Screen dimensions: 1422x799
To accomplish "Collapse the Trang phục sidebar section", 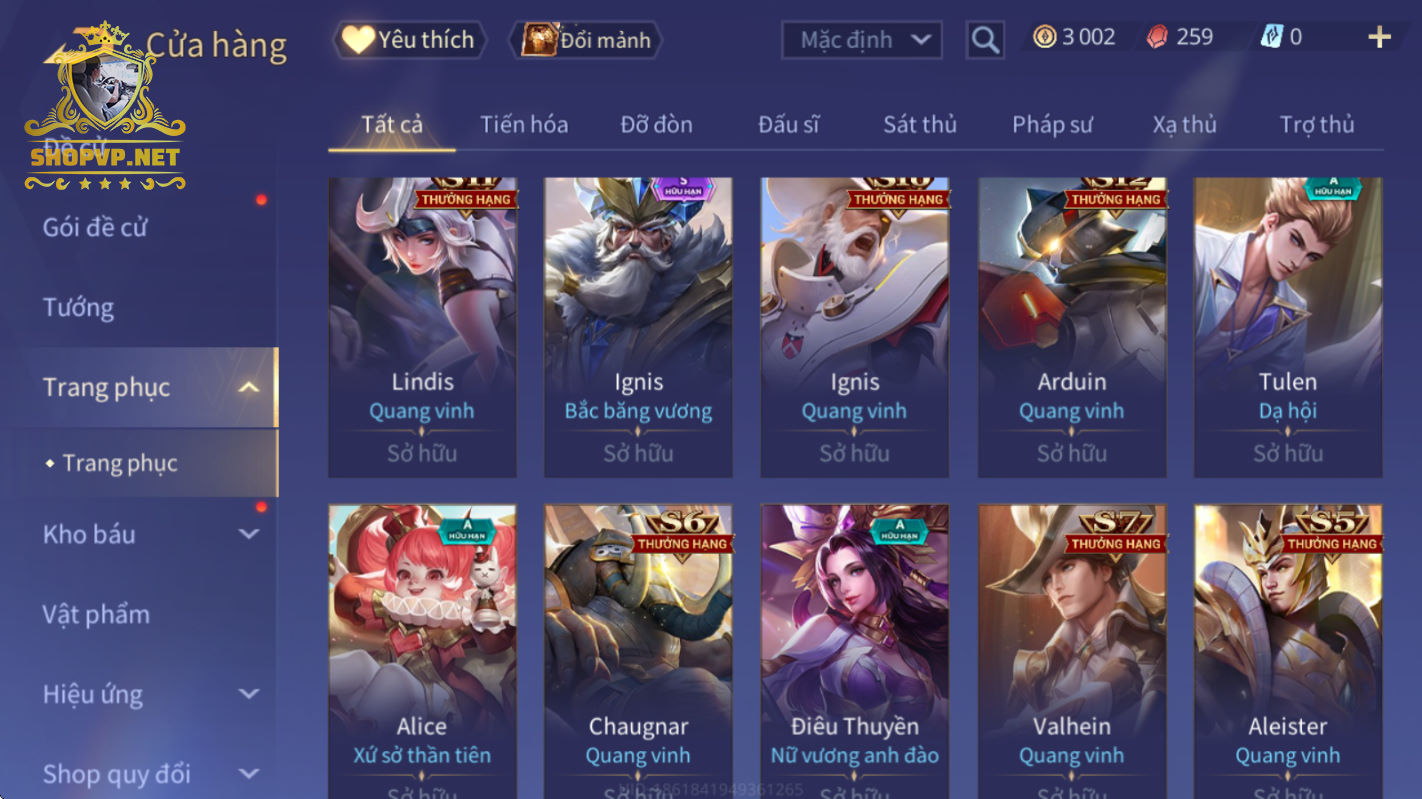I will point(249,388).
